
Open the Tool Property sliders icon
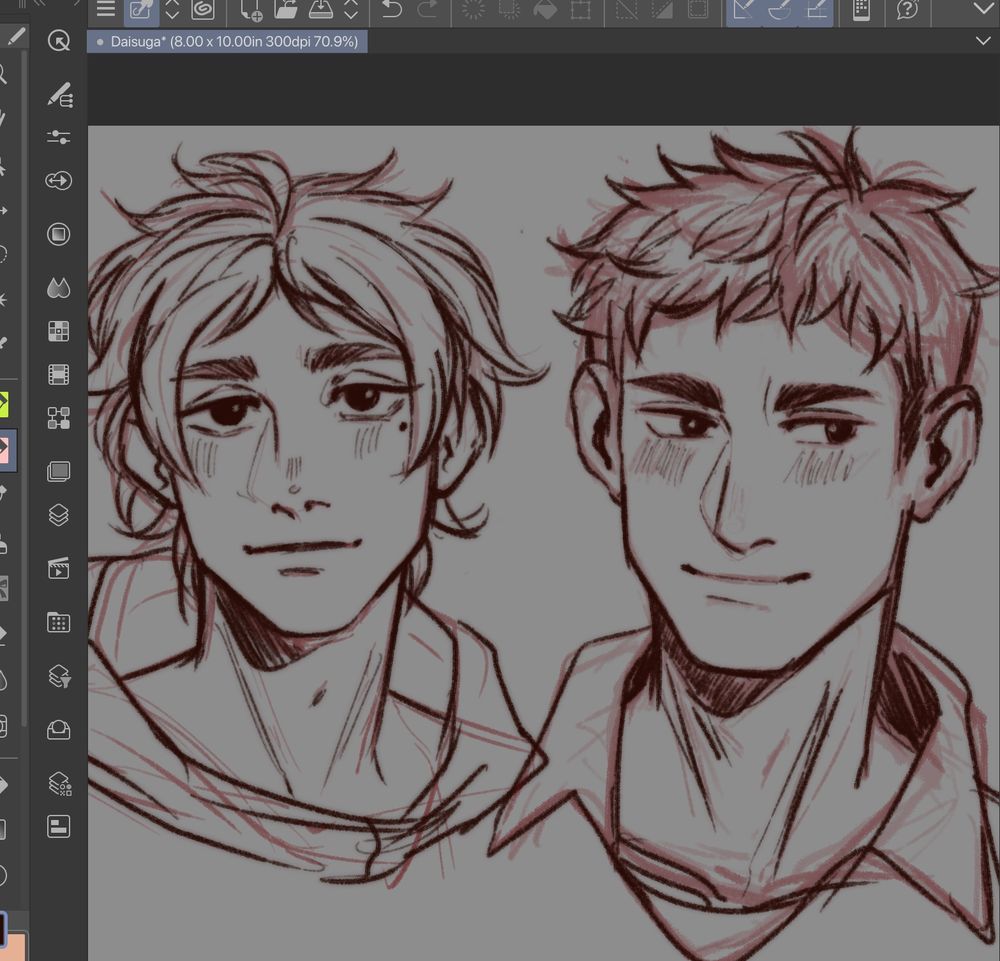click(x=59, y=137)
